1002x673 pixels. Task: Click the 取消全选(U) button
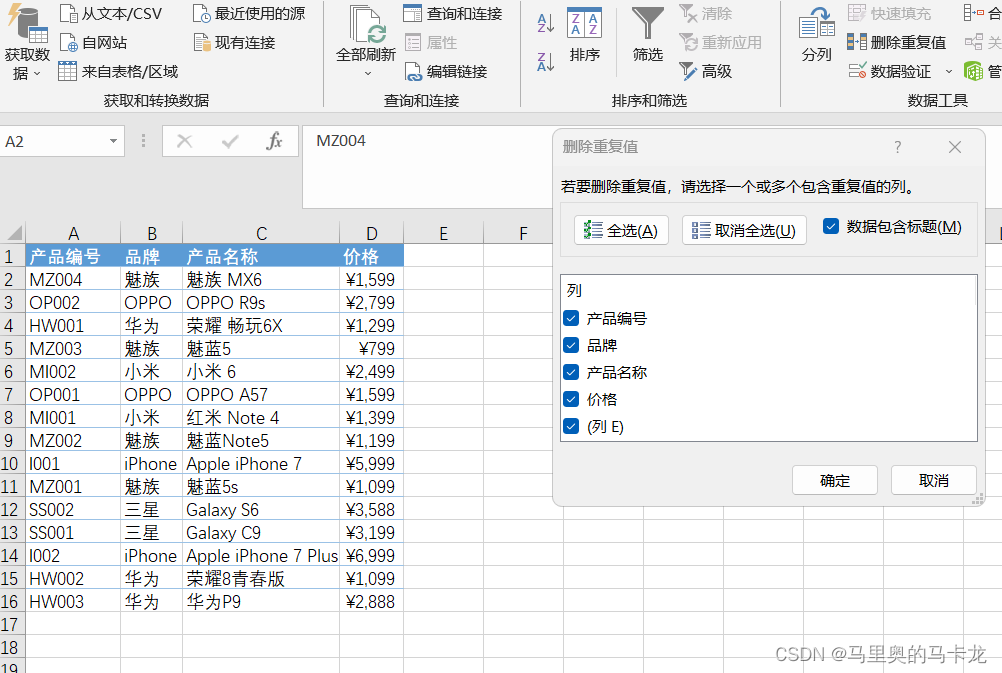point(744,230)
